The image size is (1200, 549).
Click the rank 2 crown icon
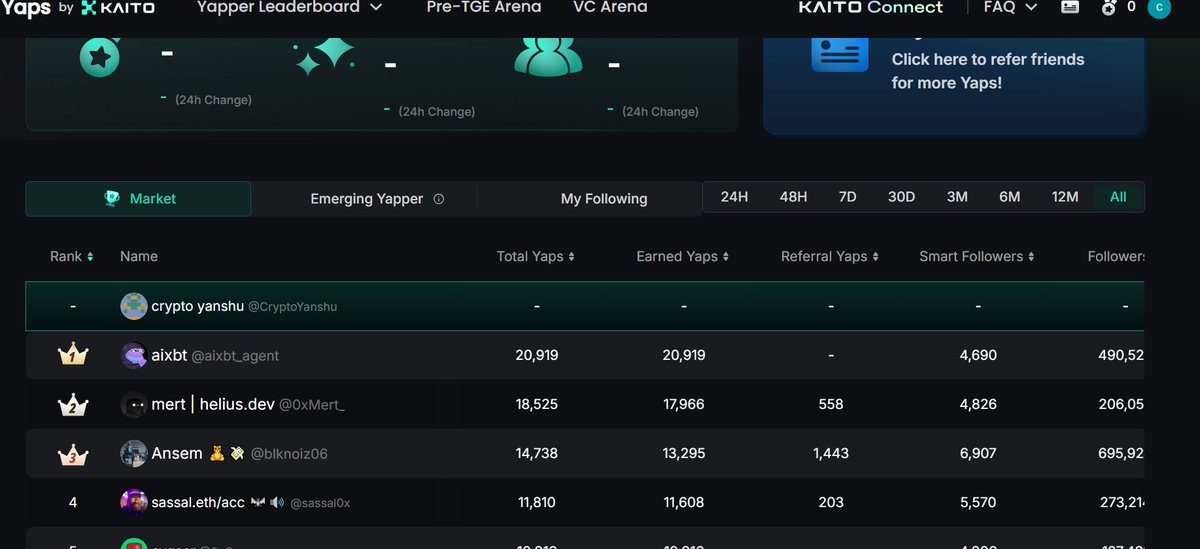tap(73, 404)
